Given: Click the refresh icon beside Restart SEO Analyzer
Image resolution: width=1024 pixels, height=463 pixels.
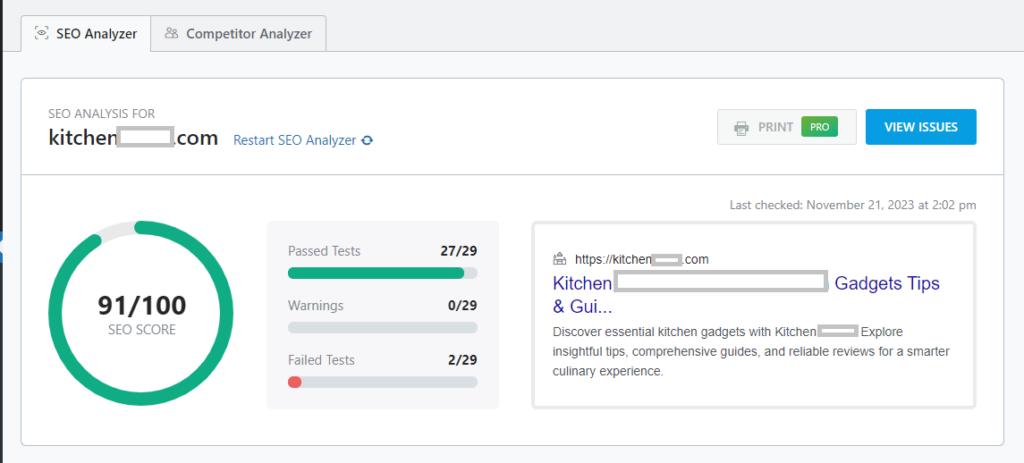Looking at the screenshot, I should click(367, 141).
